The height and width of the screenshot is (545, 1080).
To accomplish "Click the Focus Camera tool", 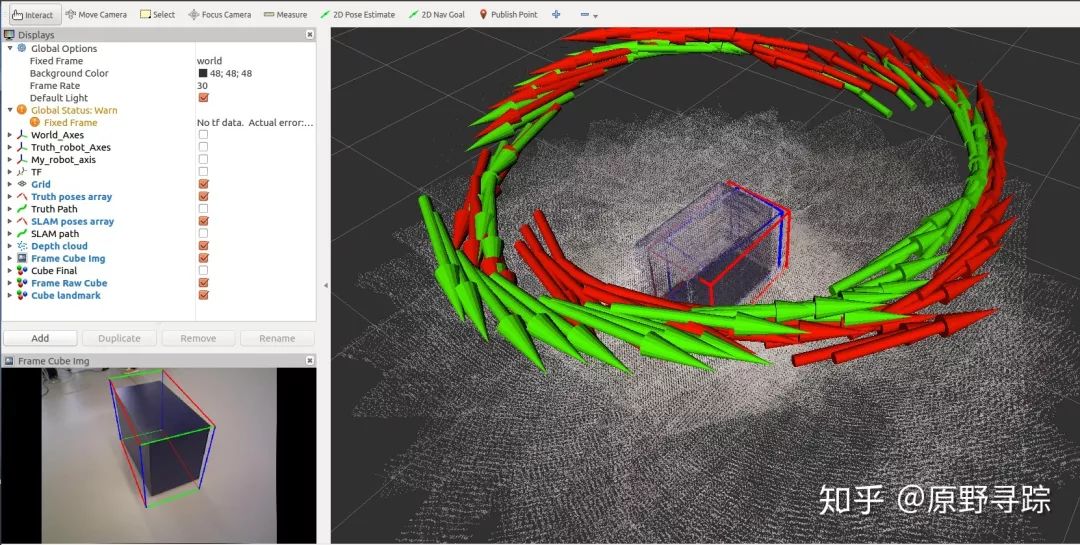I will coord(219,15).
